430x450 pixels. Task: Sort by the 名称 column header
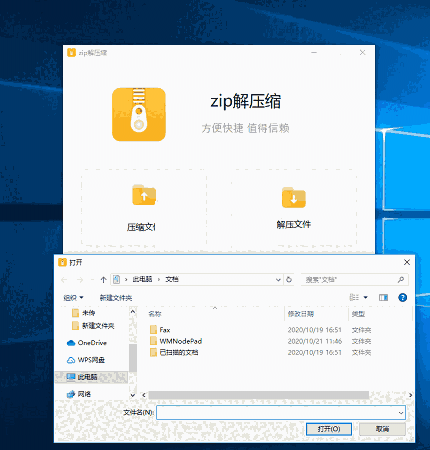(x=155, y=314)
